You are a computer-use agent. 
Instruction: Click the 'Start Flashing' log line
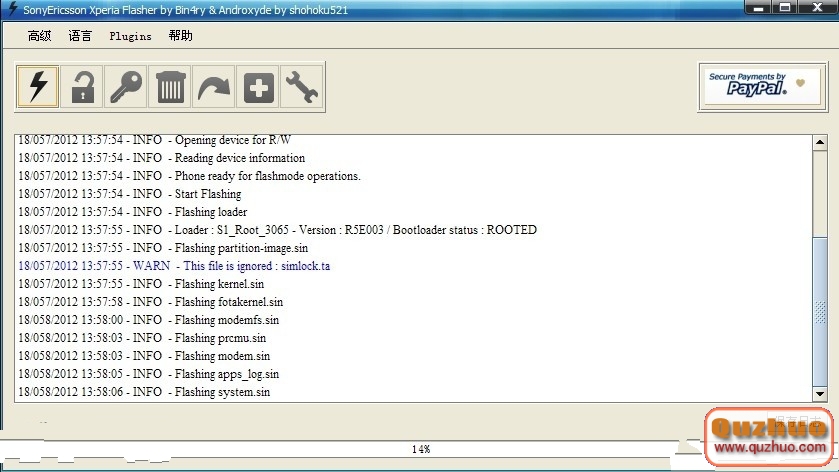(x=129, y=194)
